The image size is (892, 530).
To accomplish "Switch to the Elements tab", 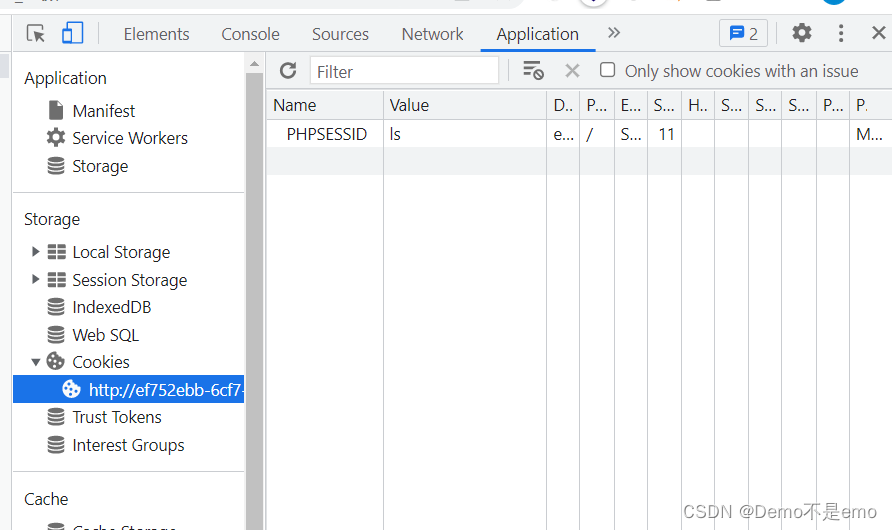I will click(x=156, y=34).
